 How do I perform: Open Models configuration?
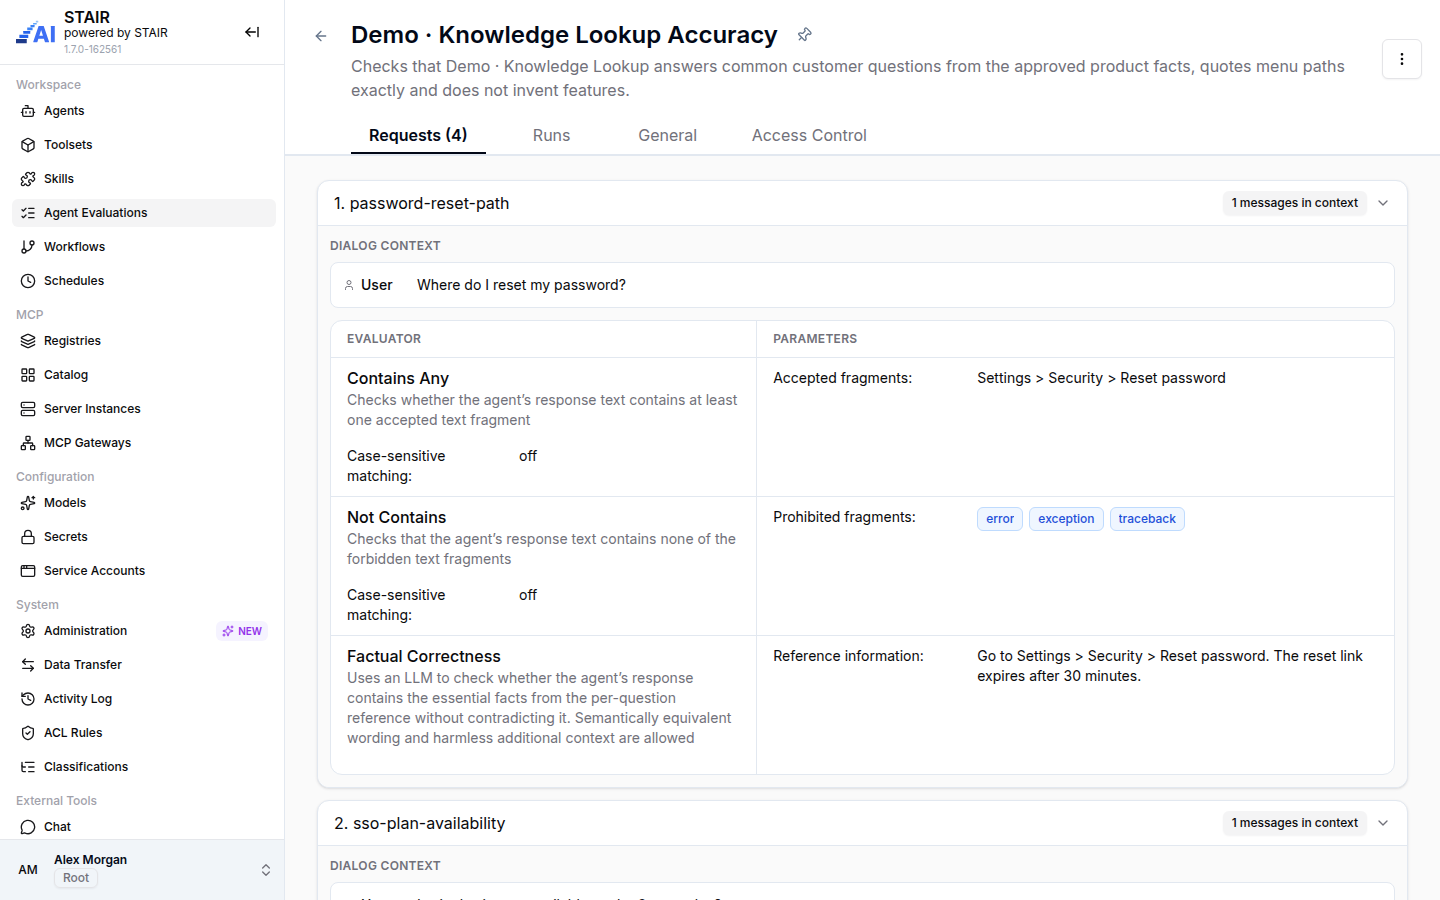[144, 503]
